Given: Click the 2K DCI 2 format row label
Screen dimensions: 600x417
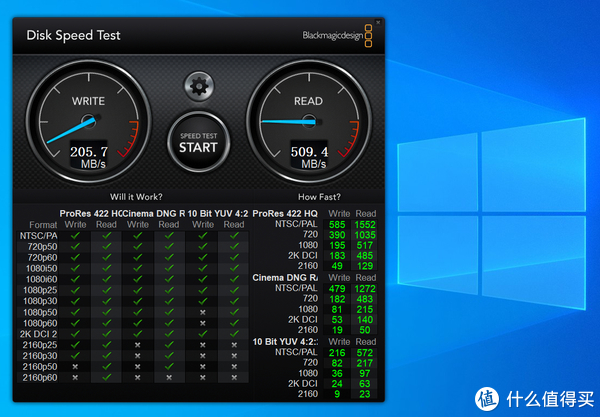Looking at the screenshot, I should (x=38, y=334).
